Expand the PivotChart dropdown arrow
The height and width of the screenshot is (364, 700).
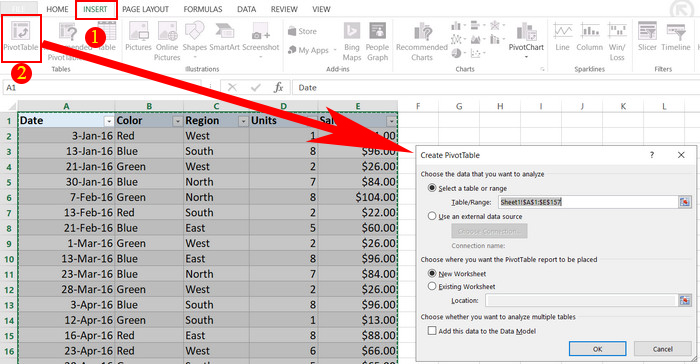pos(526,57)
